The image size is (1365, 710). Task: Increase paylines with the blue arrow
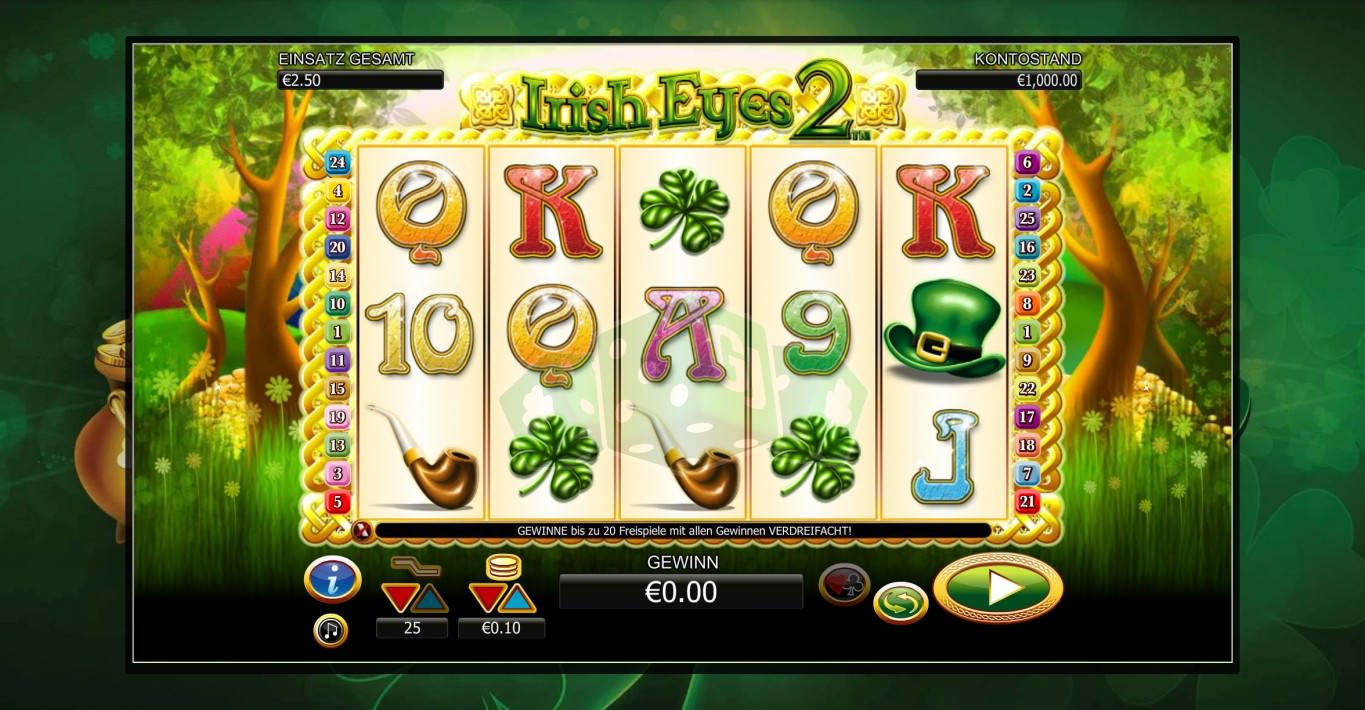430,598
